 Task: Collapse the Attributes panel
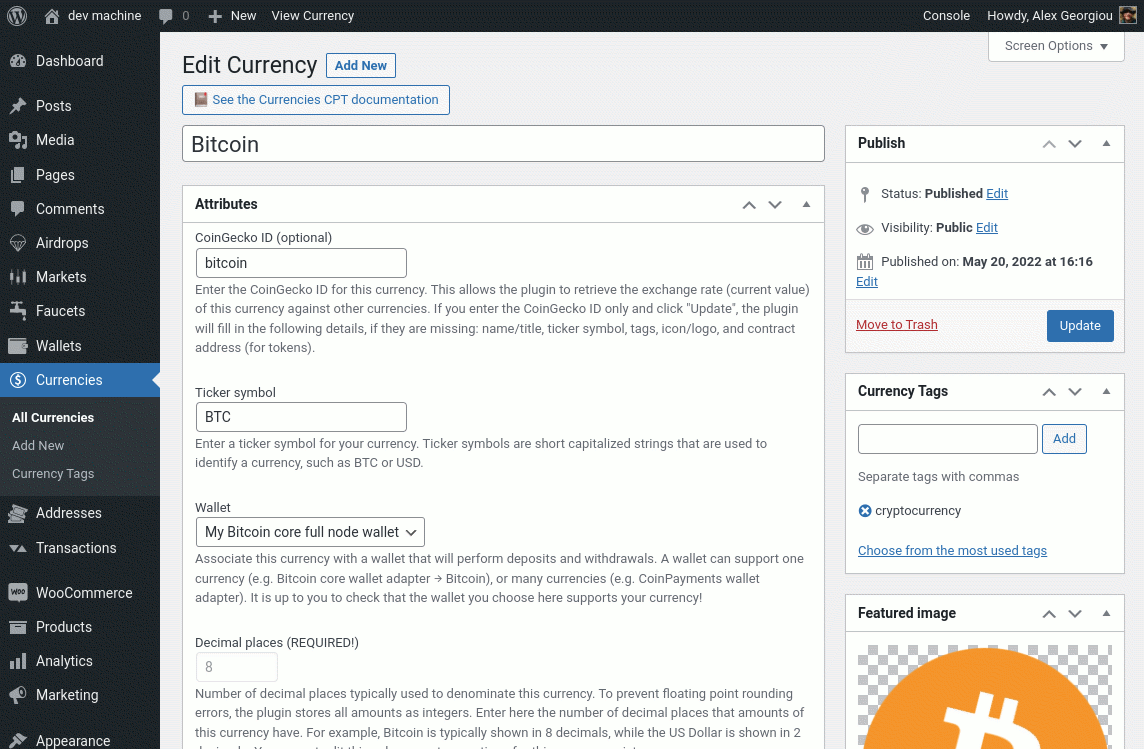tap(806, 204)
